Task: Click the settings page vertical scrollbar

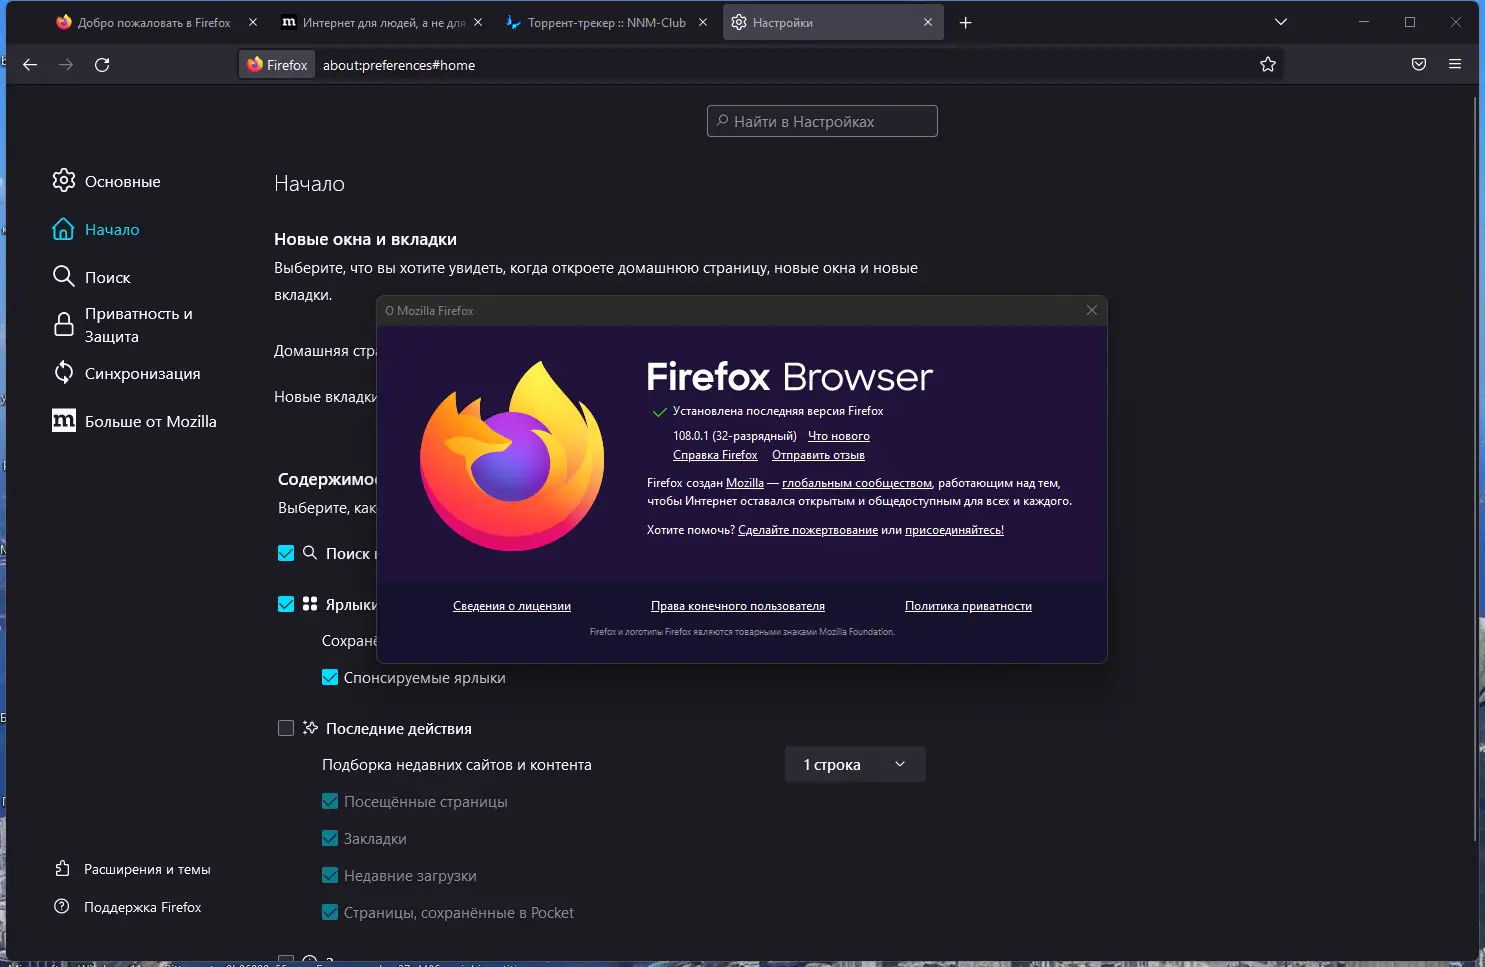Action: click(x=1476, y=470)
